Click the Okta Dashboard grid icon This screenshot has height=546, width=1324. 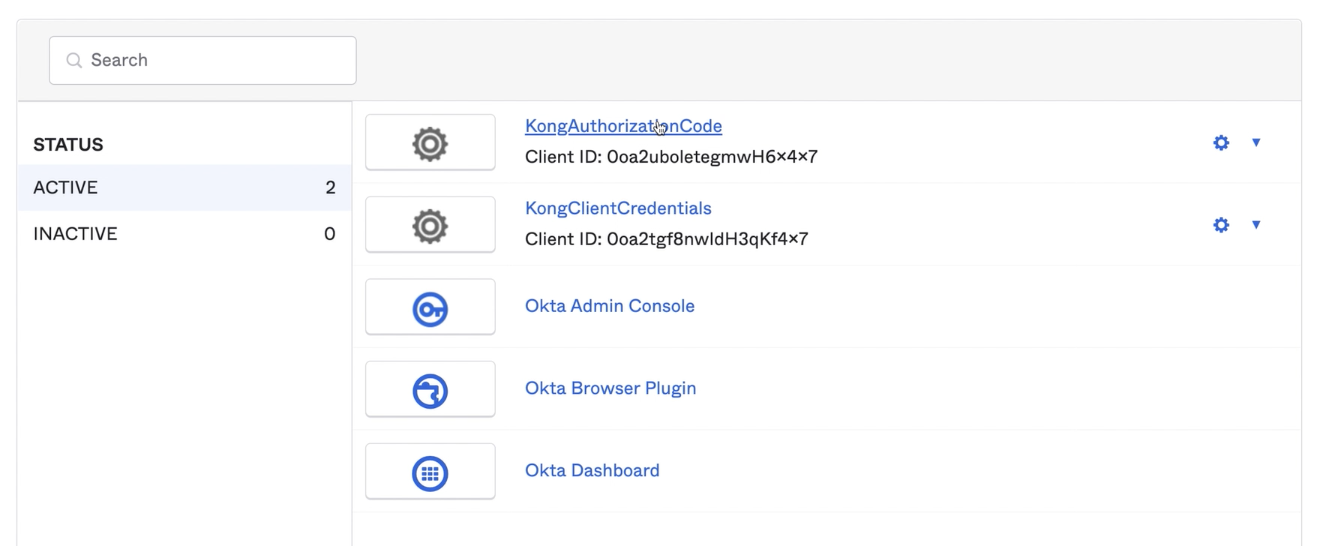click(x=430, y=471)
